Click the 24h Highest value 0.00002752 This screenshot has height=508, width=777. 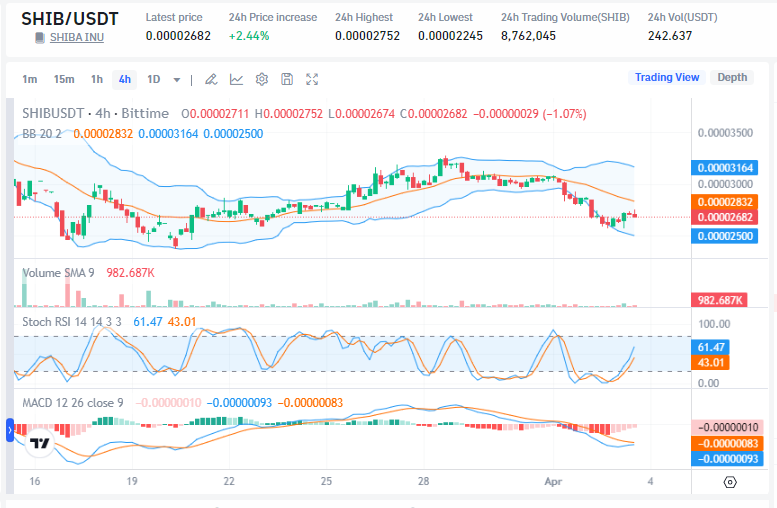(367, 36)
